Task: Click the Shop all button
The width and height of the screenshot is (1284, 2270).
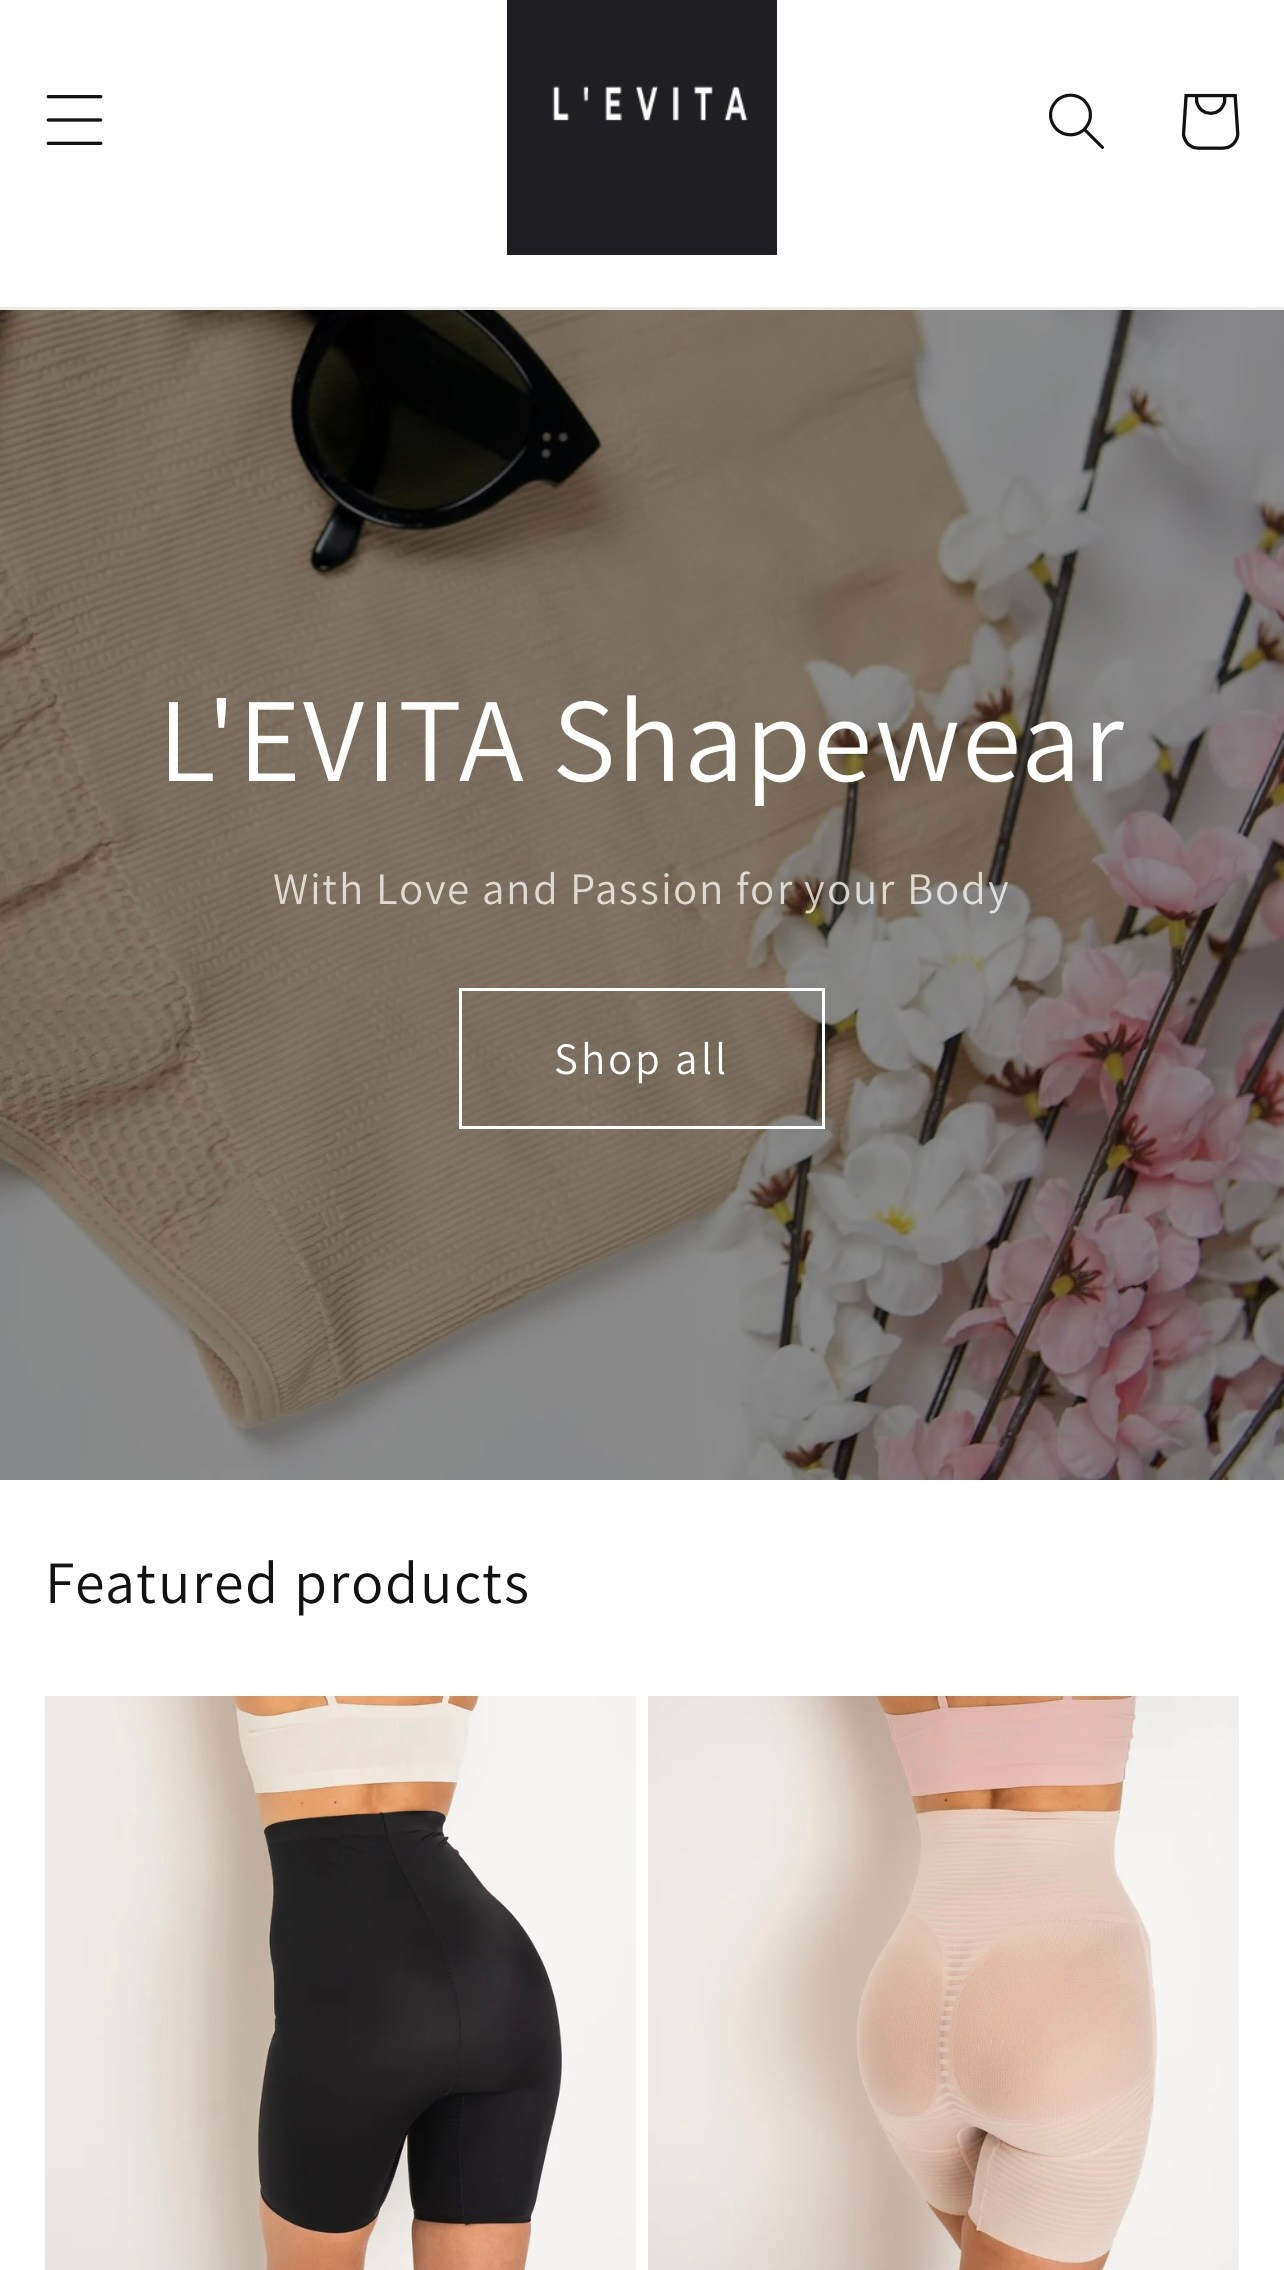Action: [642, 1058]
